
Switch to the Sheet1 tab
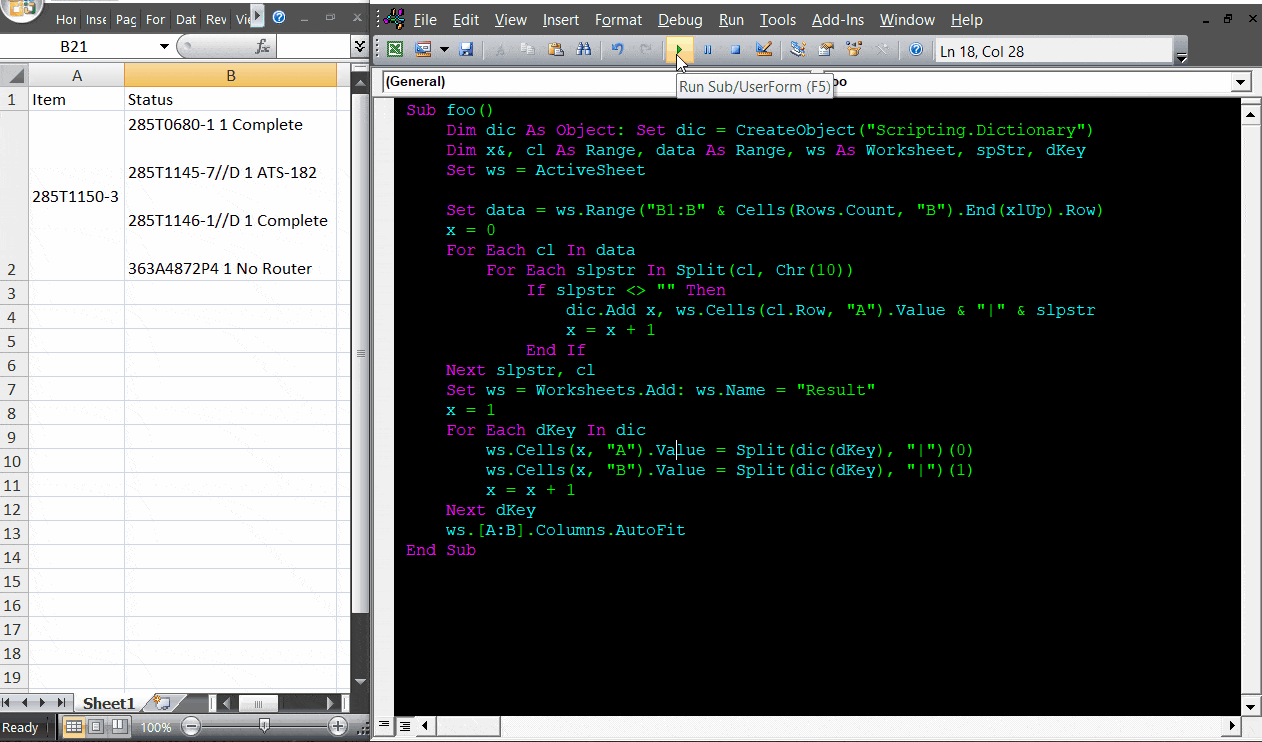pyautogui.click(x=108, y=704)
